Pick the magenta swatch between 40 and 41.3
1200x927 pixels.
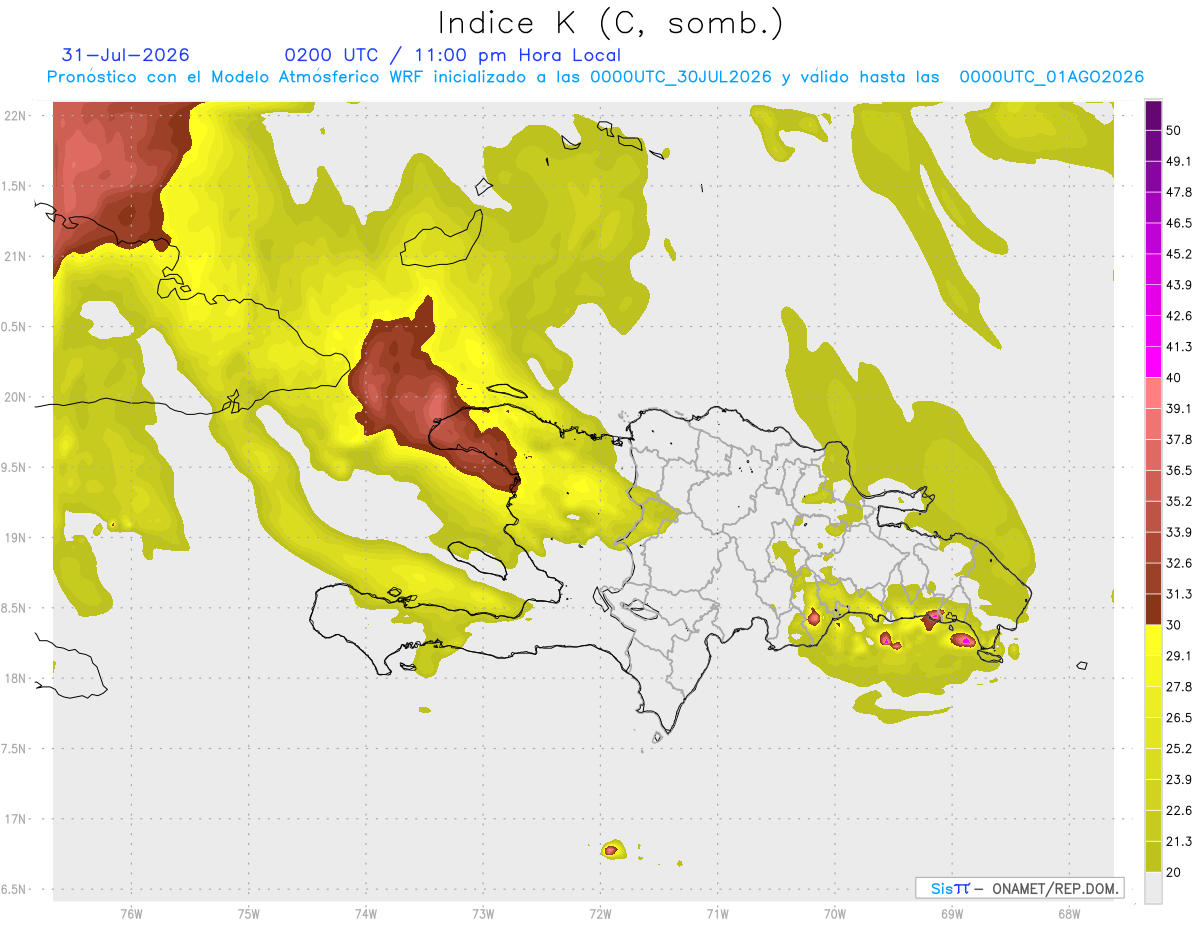1153,362
